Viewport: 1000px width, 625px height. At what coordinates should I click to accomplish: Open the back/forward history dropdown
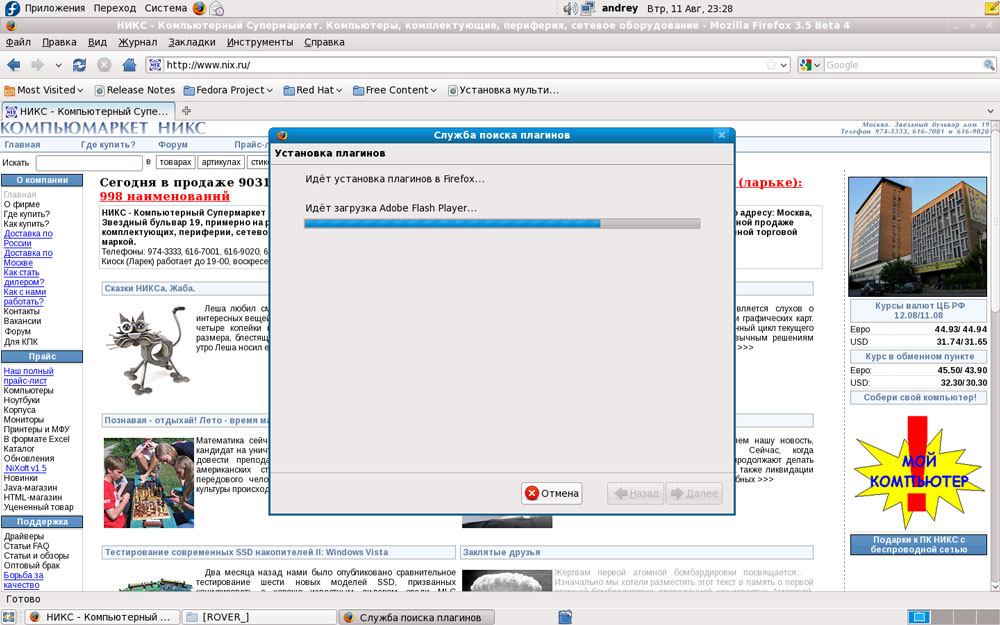tap(58, 65)
